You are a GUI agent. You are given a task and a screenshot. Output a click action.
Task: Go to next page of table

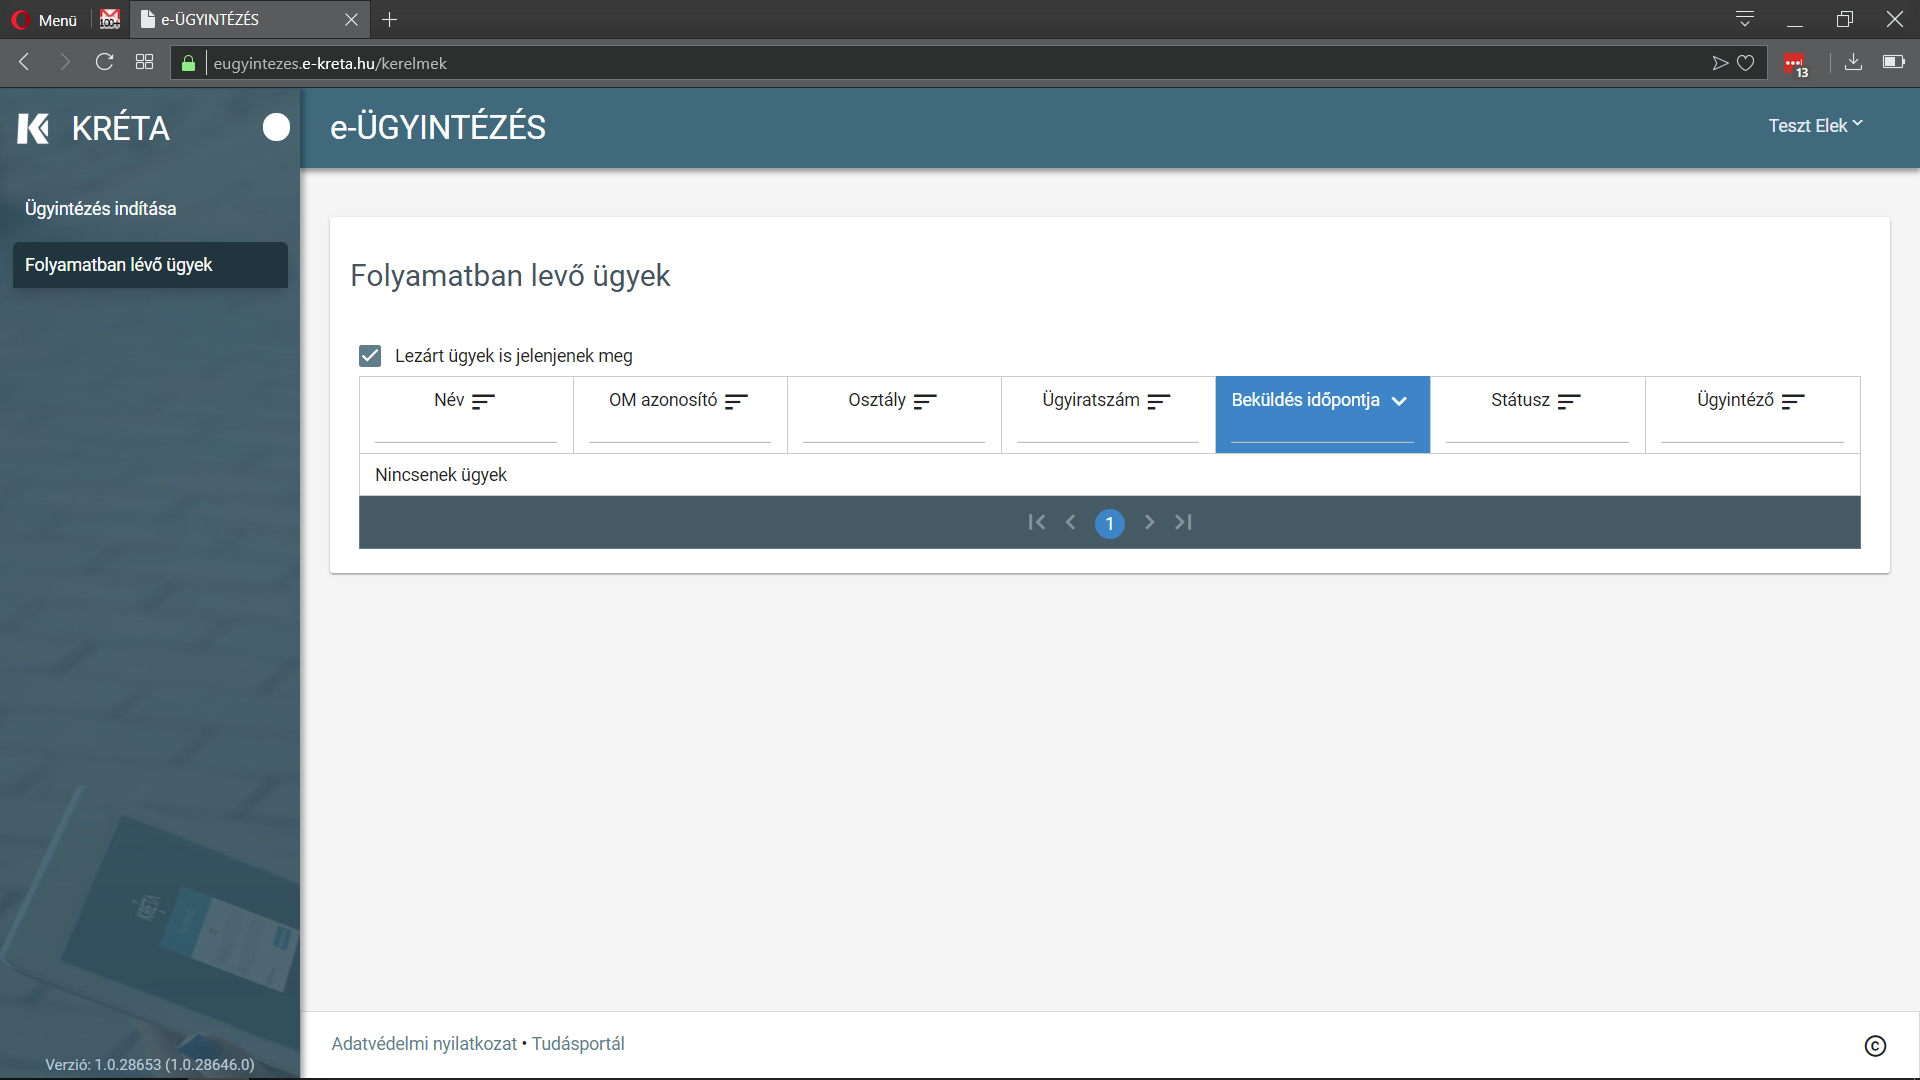click(x=1149, y=522)
